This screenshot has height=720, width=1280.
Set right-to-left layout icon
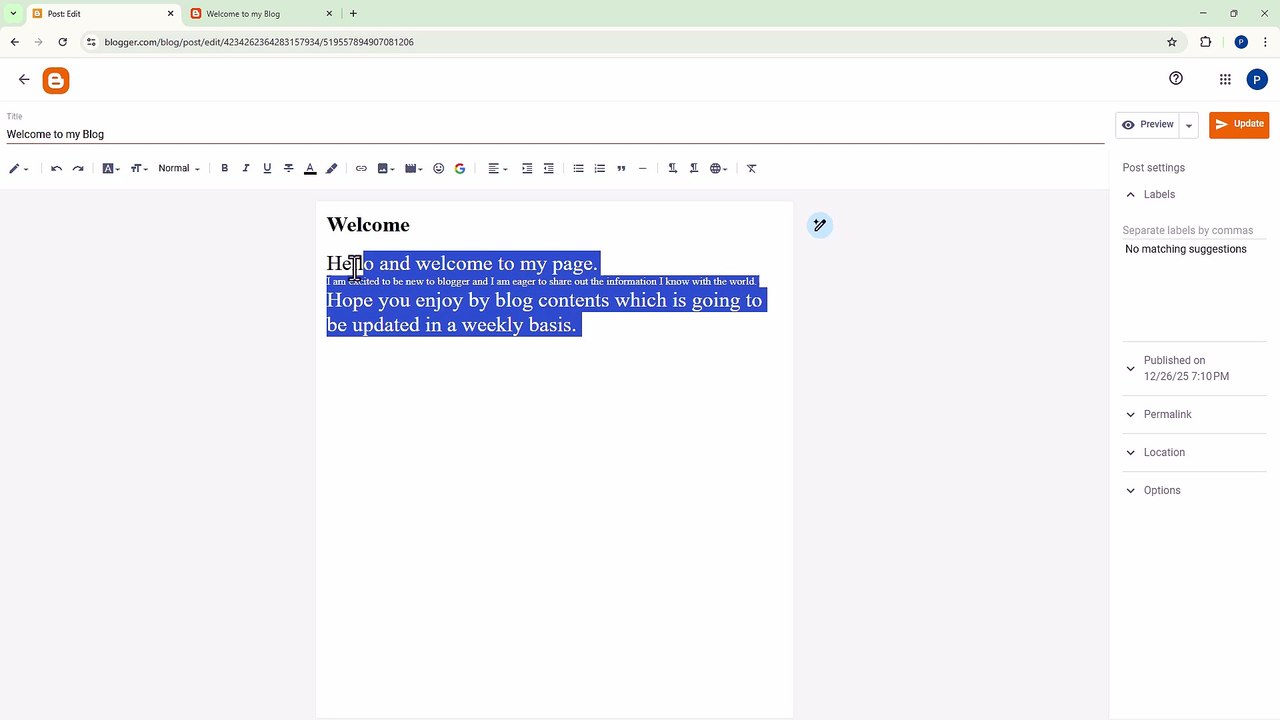point(694,169)
